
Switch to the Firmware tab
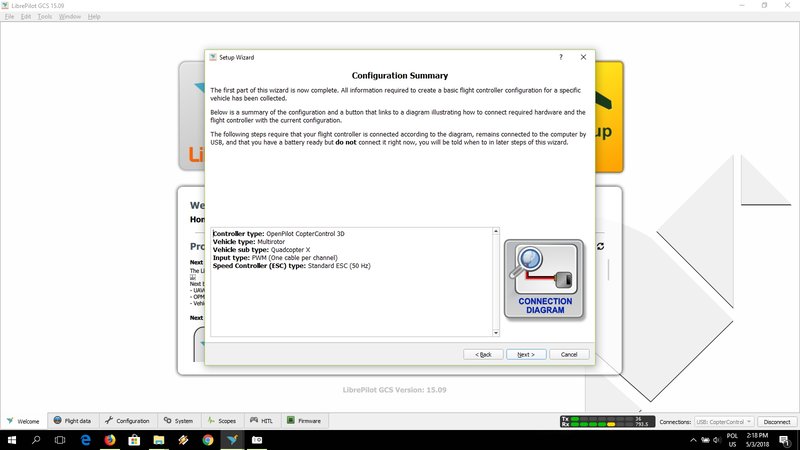(305, 421)
